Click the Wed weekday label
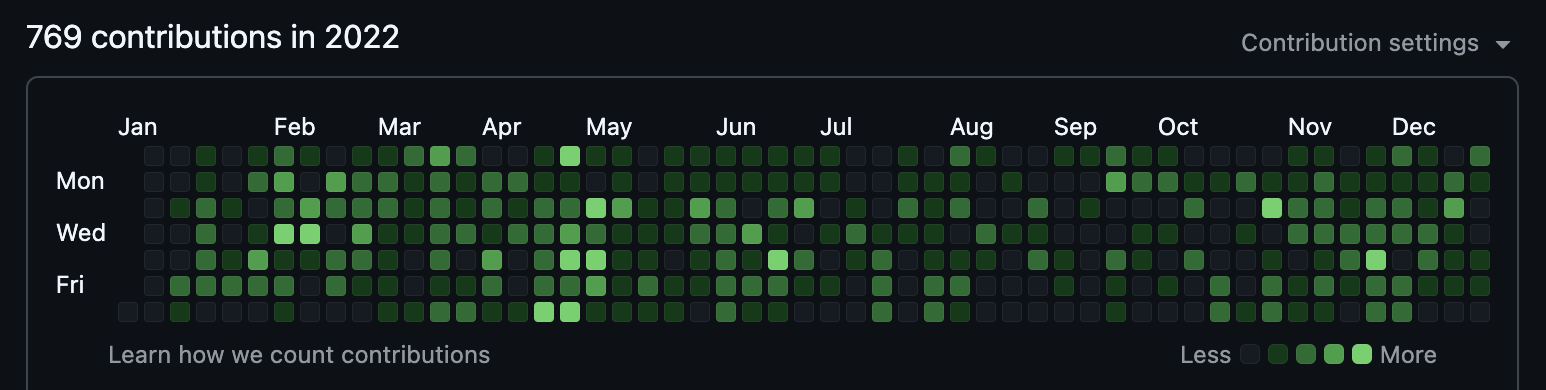 [81, 233]
